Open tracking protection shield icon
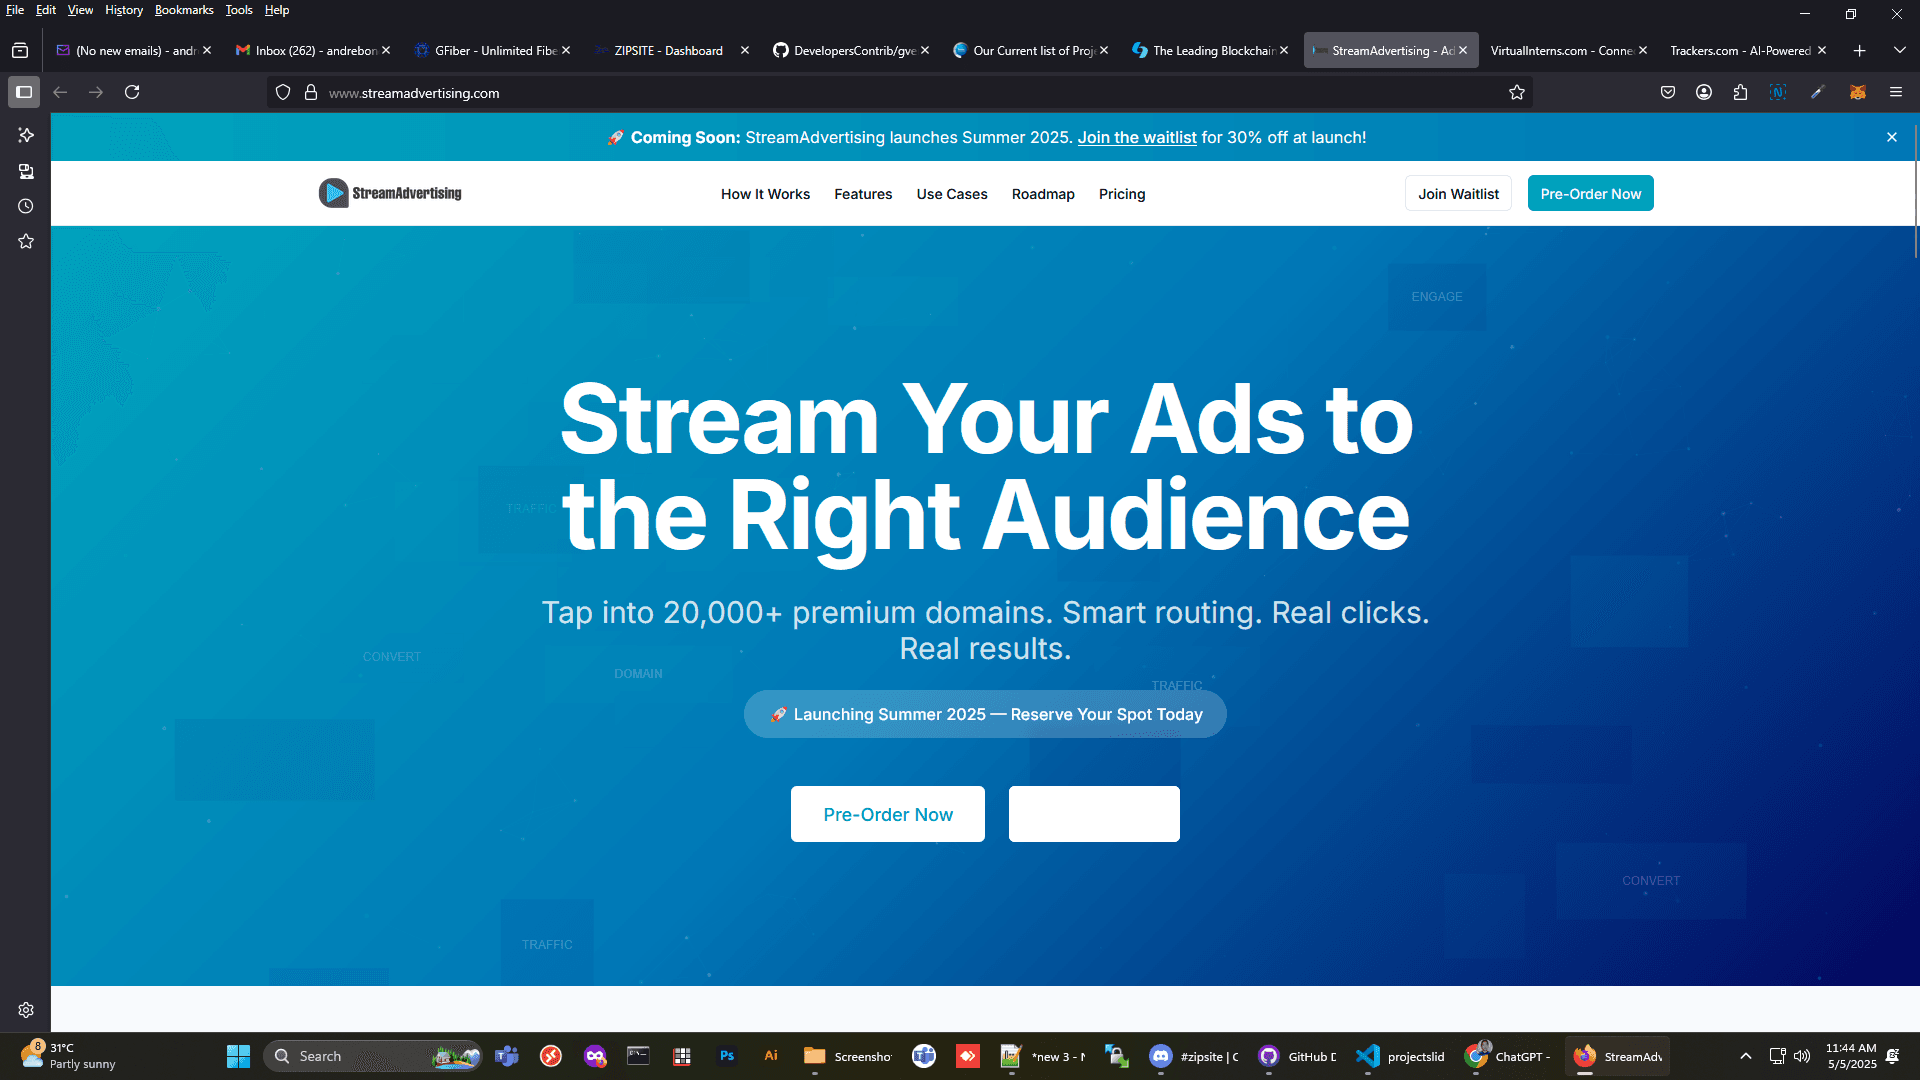 tap(283, 92)
